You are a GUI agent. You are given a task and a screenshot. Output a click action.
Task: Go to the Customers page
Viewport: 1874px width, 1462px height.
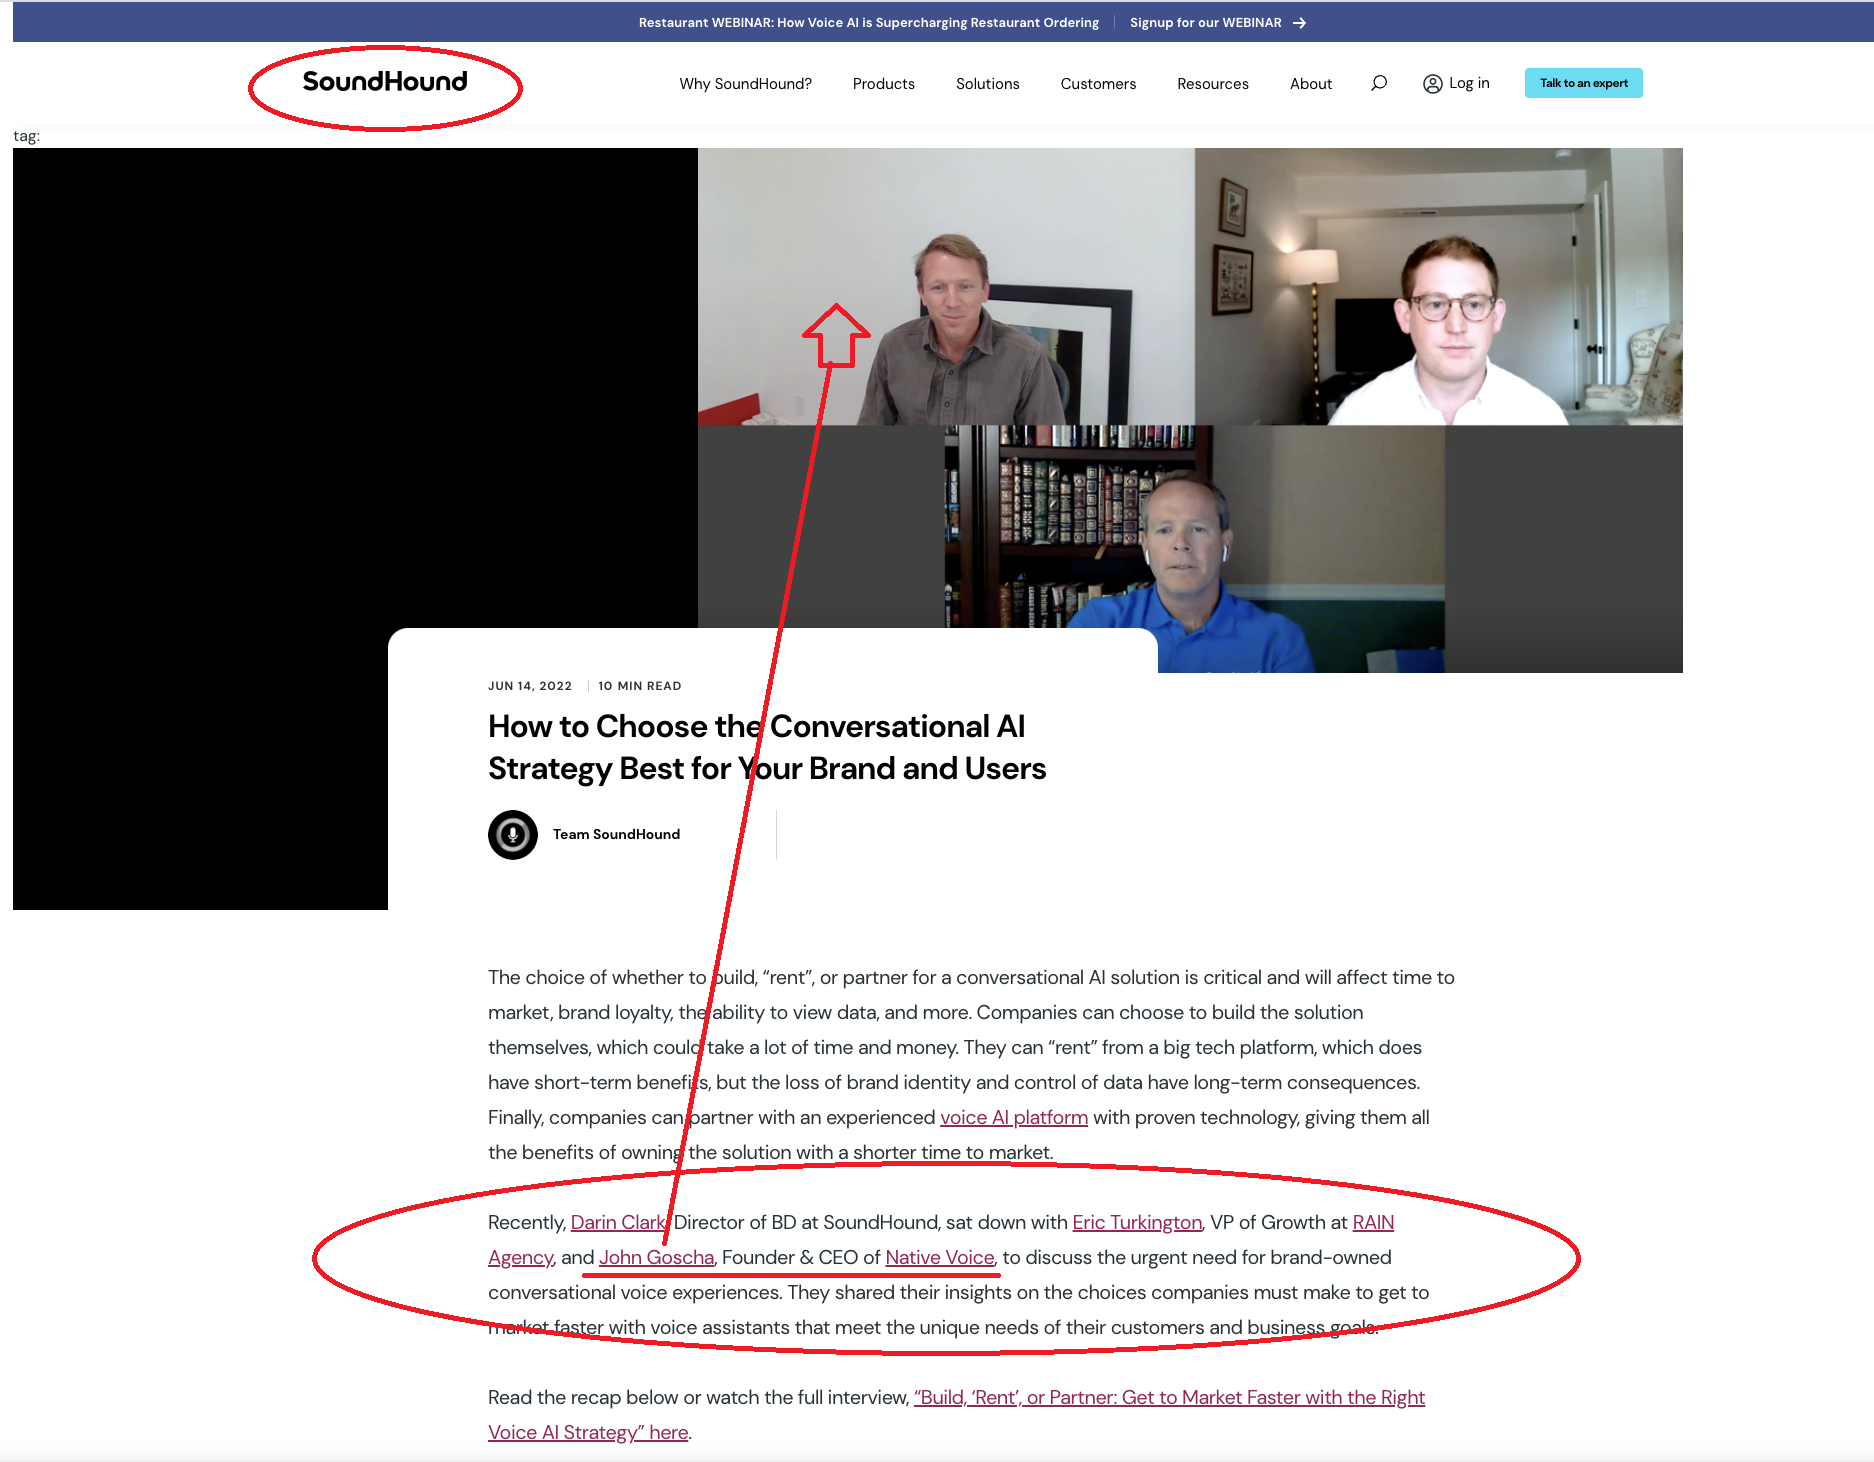1098,84
